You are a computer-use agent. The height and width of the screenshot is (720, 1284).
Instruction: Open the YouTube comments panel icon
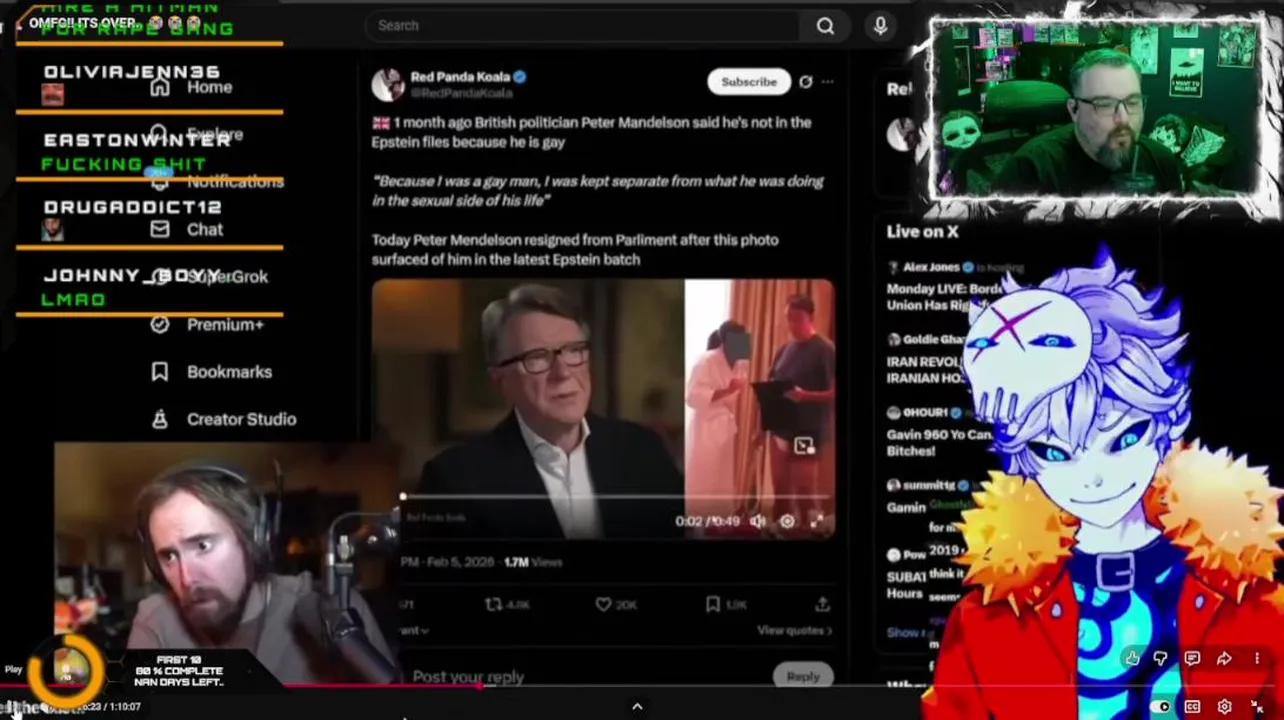click(1192, 658)
